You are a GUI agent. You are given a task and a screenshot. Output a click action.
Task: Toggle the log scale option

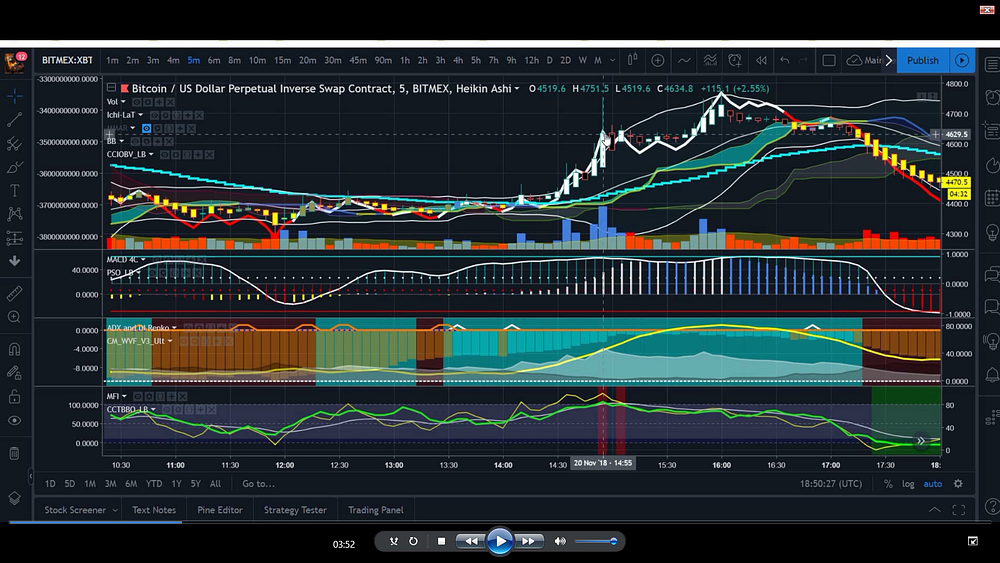(x=908, y=484)
